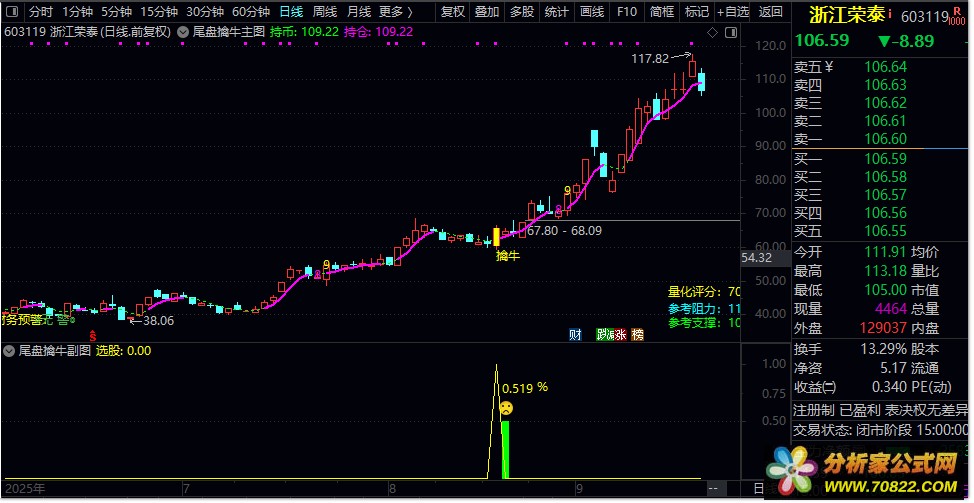This screenshot has height=503, width=974.
Task: Click the 卖五 price 106.64
Action: (x=886, y=67)
